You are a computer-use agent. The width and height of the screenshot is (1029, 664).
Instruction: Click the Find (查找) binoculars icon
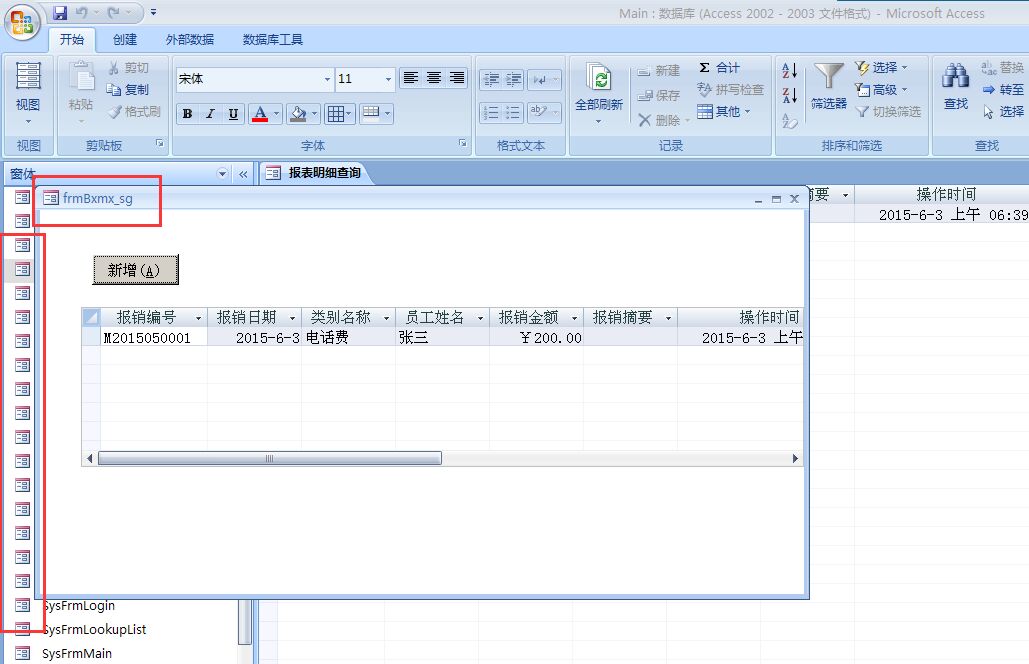pos(956,78)
